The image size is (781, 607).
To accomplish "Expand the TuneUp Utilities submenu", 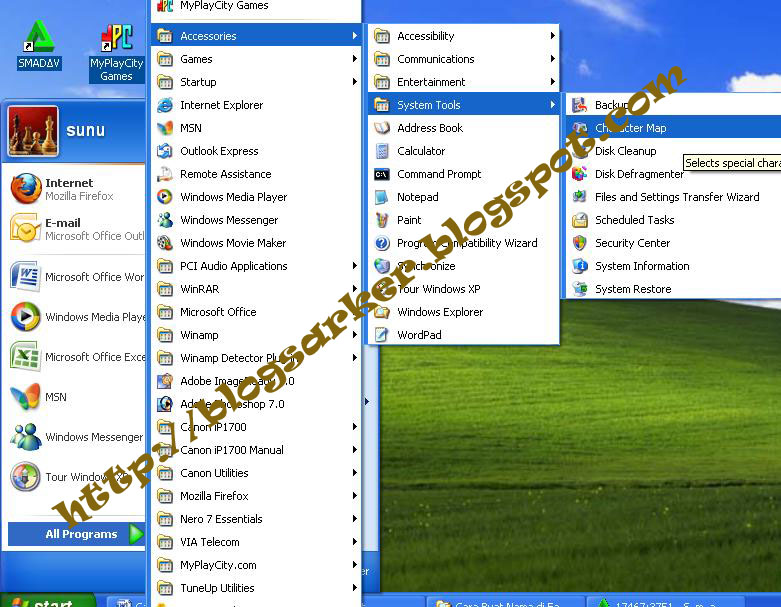I will coord(256,588).
